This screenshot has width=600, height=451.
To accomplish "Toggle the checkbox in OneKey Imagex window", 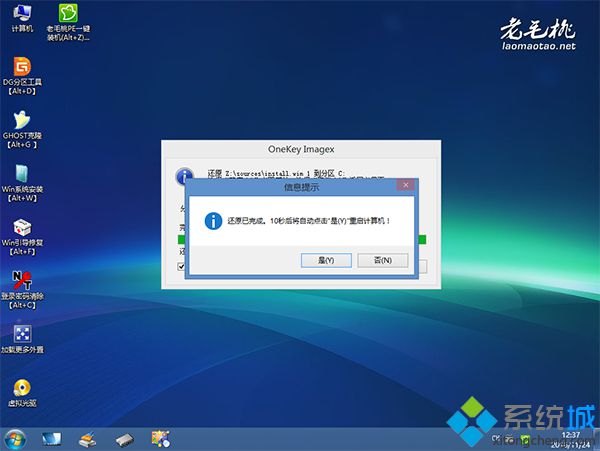I will click(181, 266).
